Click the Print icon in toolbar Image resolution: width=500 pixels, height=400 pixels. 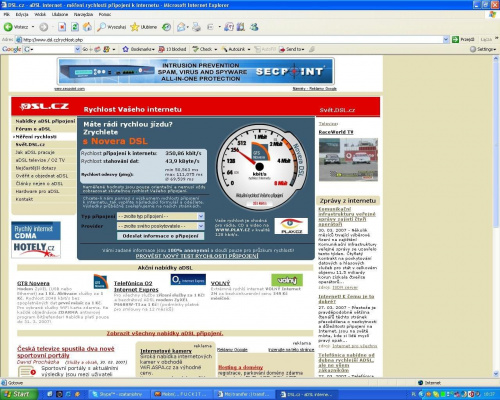(196, 27)
